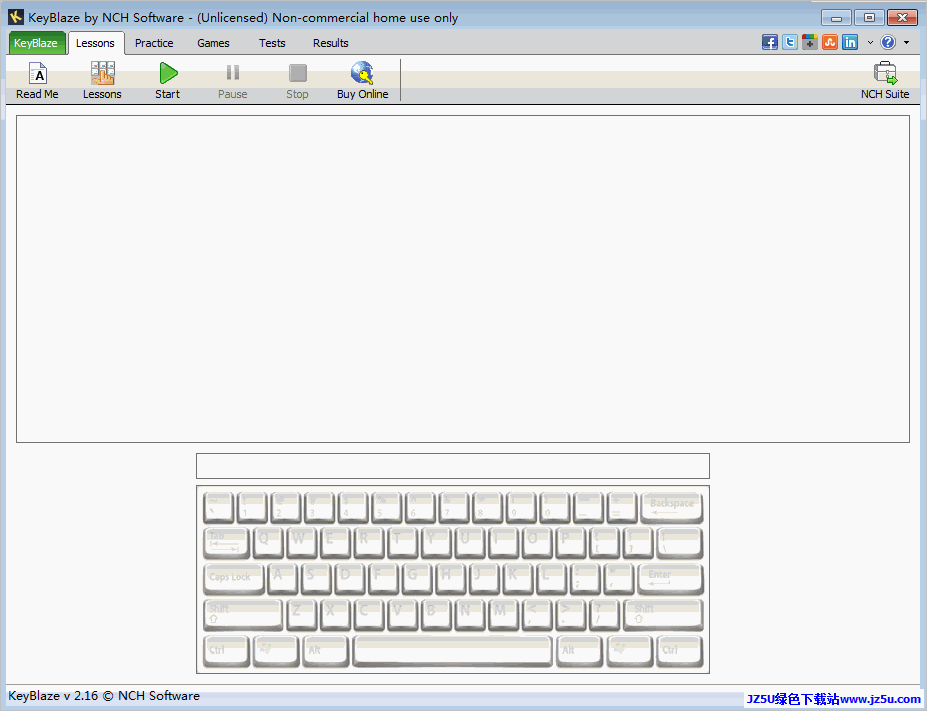This screenshot has width=927, height=711.
Task: Select the Lessons tab
Action: click(x=95, y=43)
